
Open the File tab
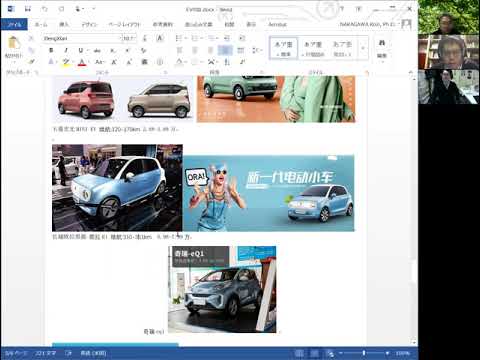click(14, 24)
